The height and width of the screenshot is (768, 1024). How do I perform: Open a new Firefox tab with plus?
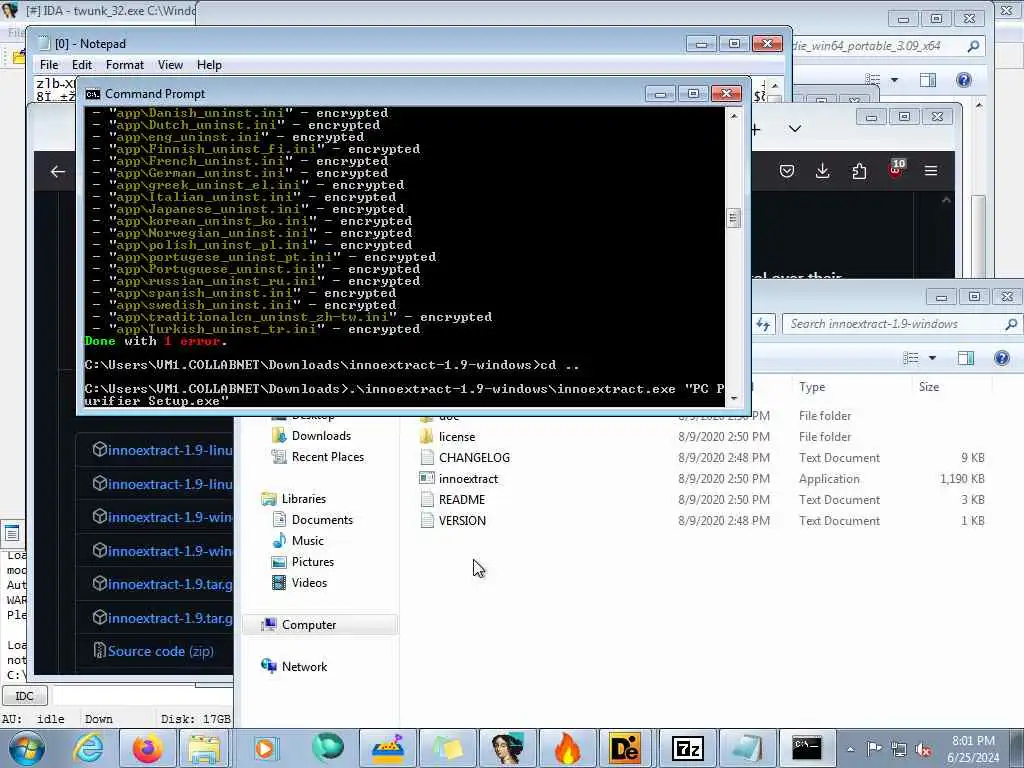click(756, 129)
